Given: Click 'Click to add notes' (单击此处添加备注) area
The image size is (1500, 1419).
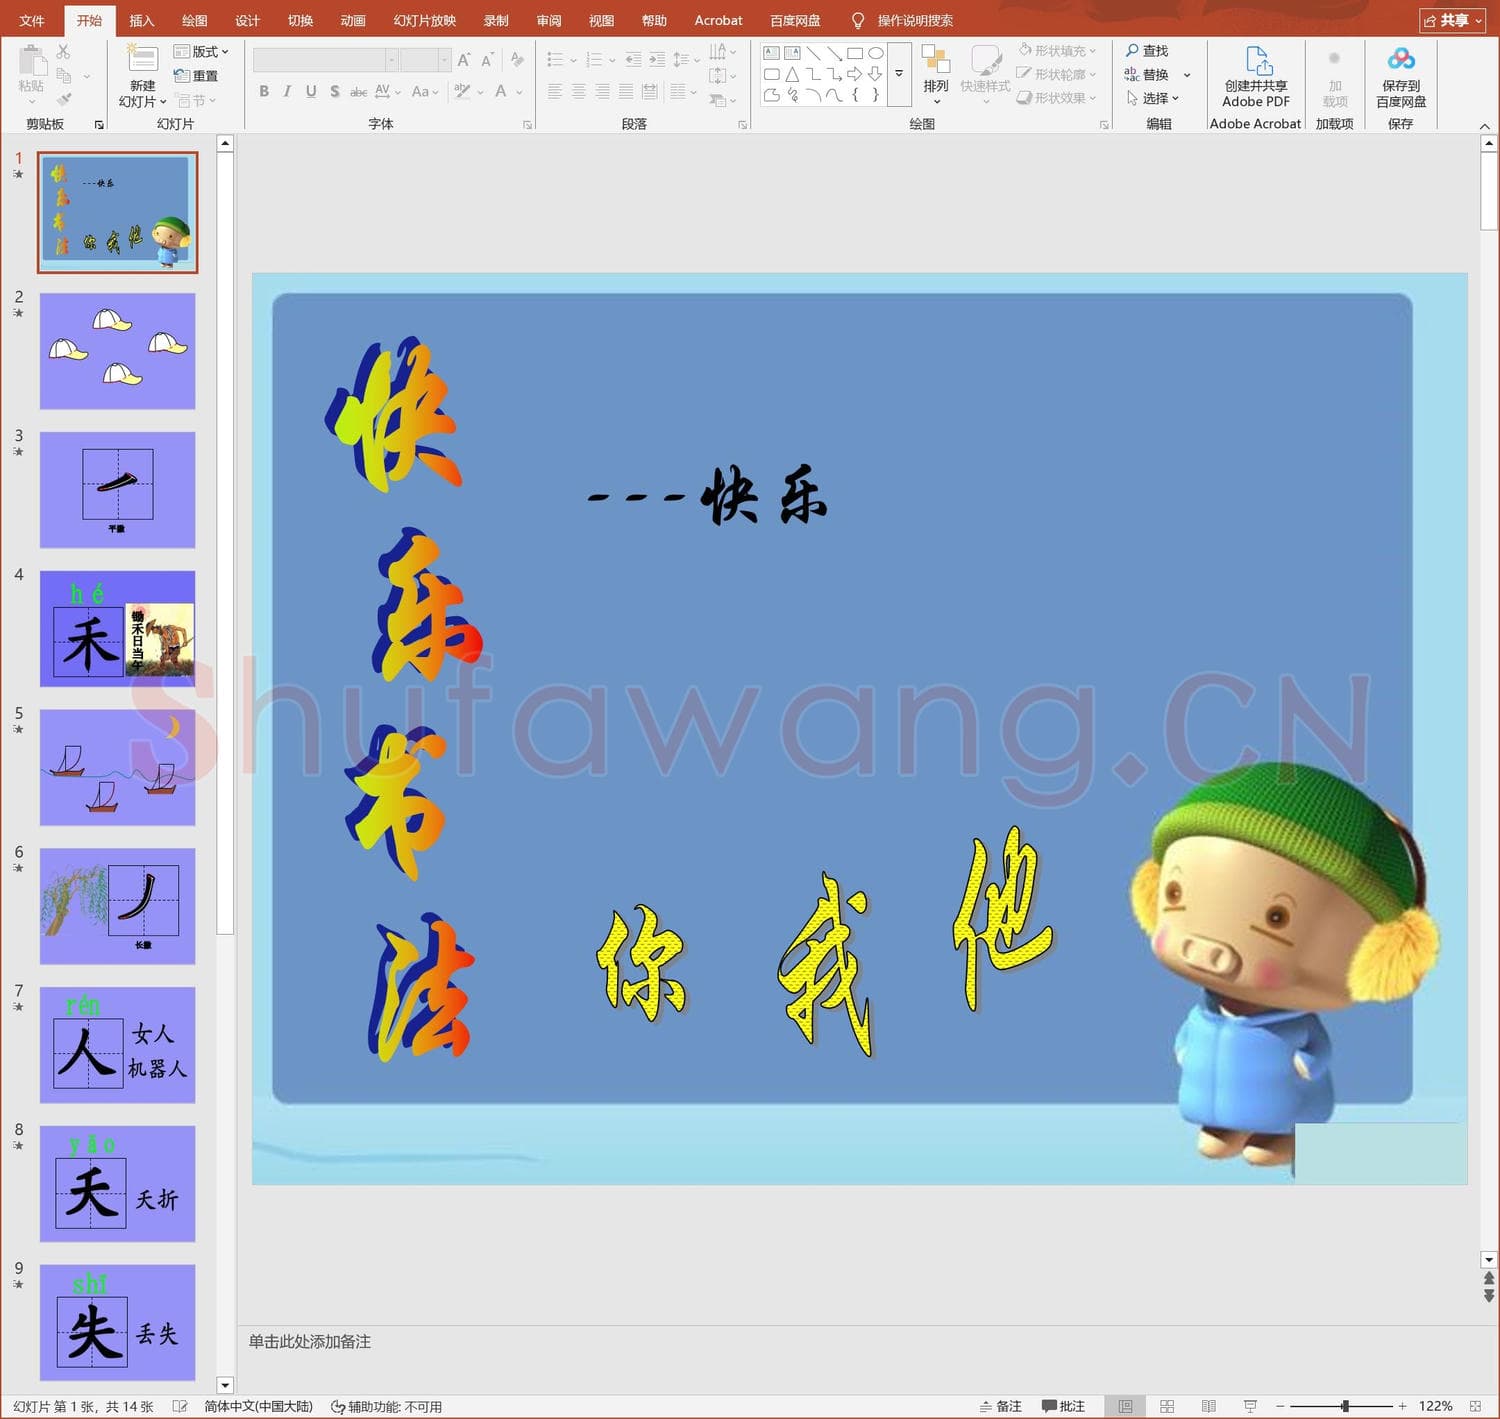Looking at the screenshot, I should [309, 1342].
